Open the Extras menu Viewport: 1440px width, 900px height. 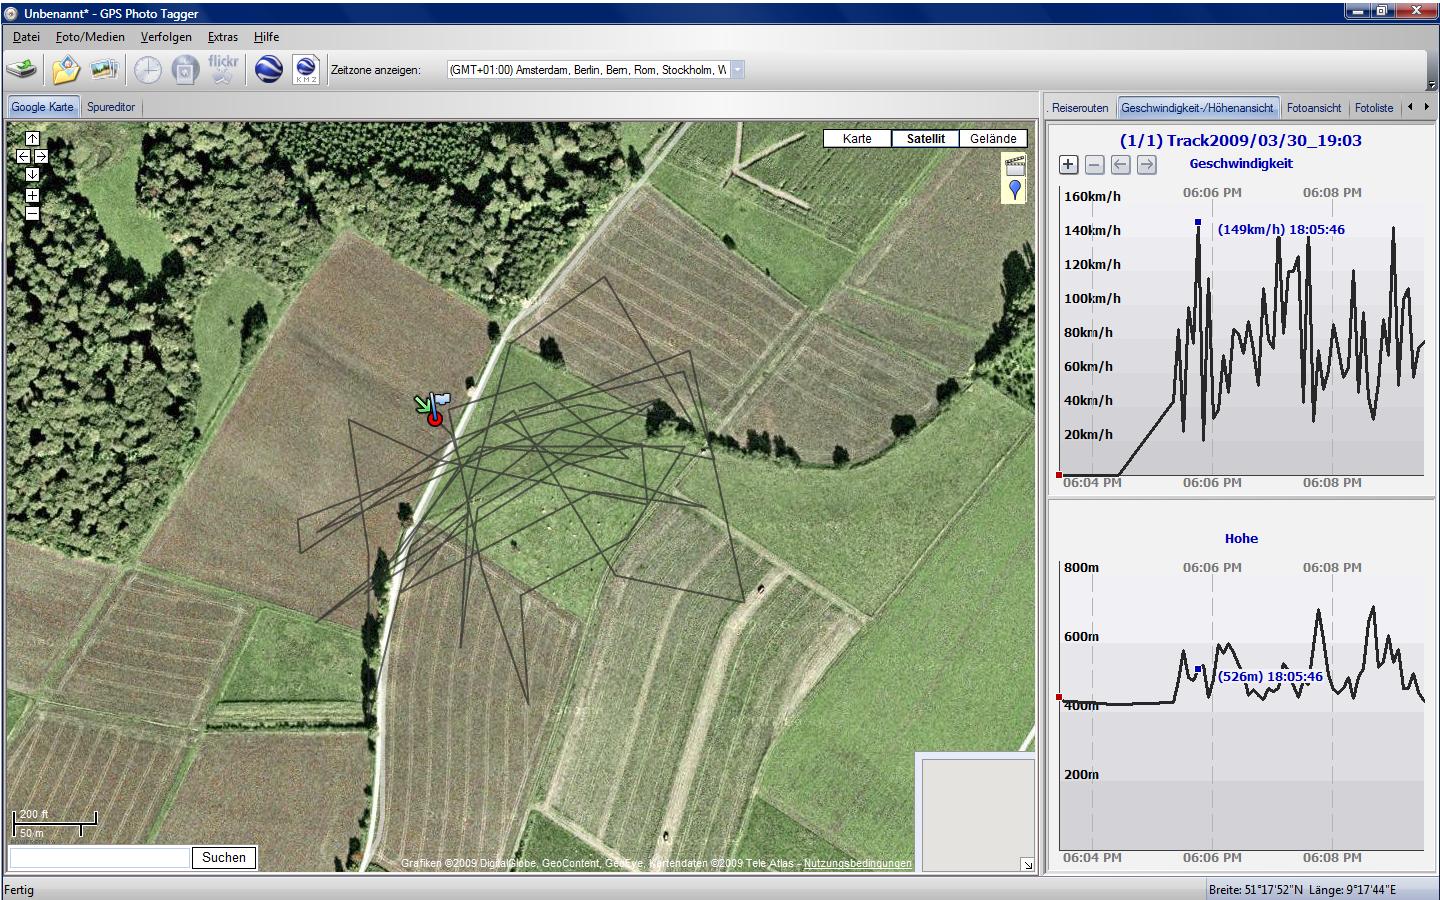pyautogui.click(x=222, y=37)
